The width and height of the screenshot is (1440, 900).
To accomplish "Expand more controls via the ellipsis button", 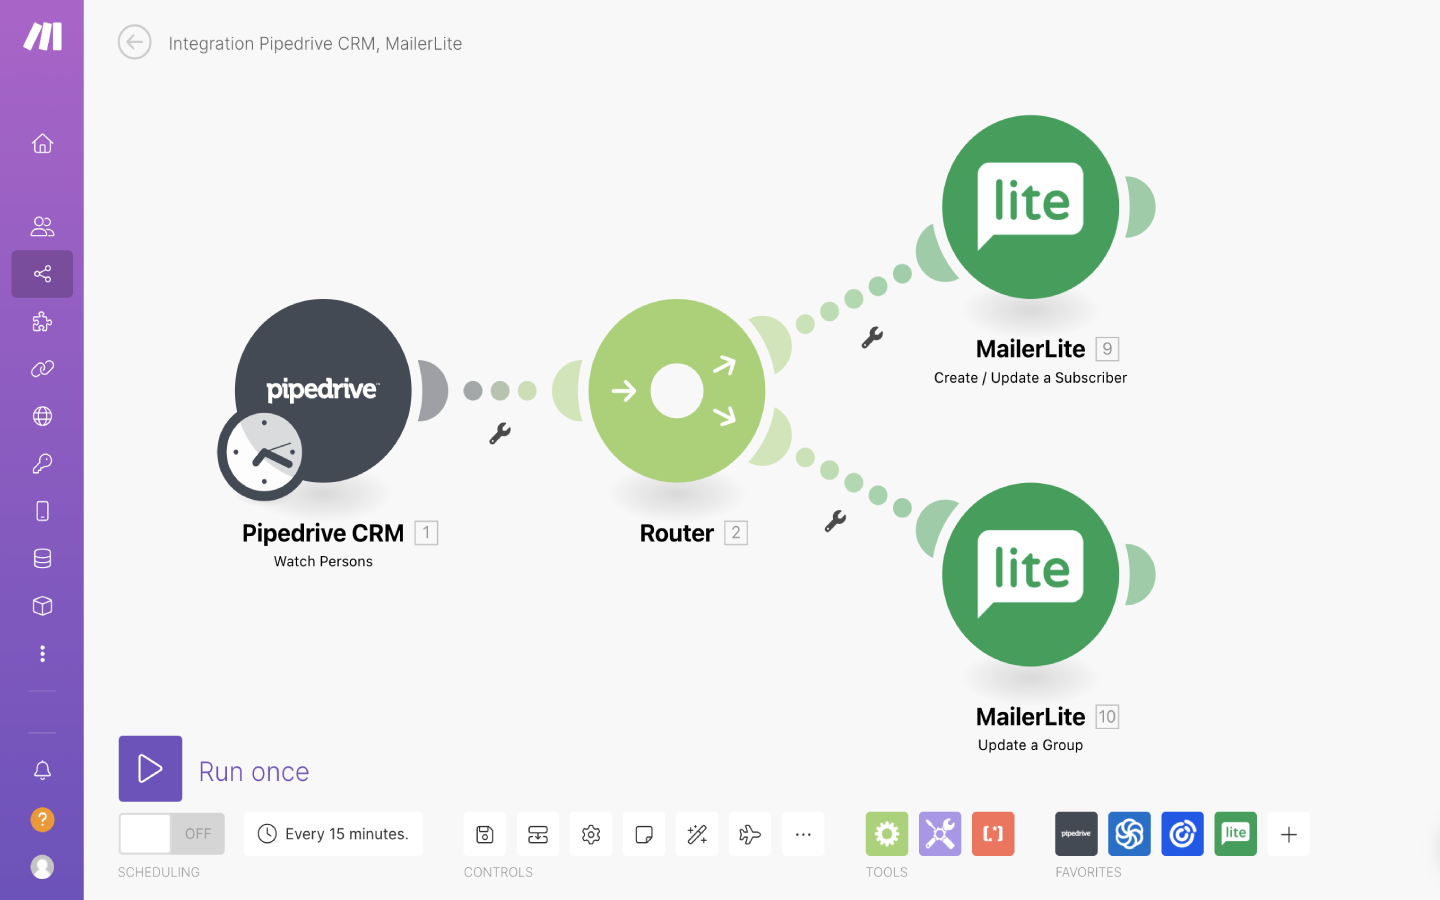I will click(x=803, y=833).
